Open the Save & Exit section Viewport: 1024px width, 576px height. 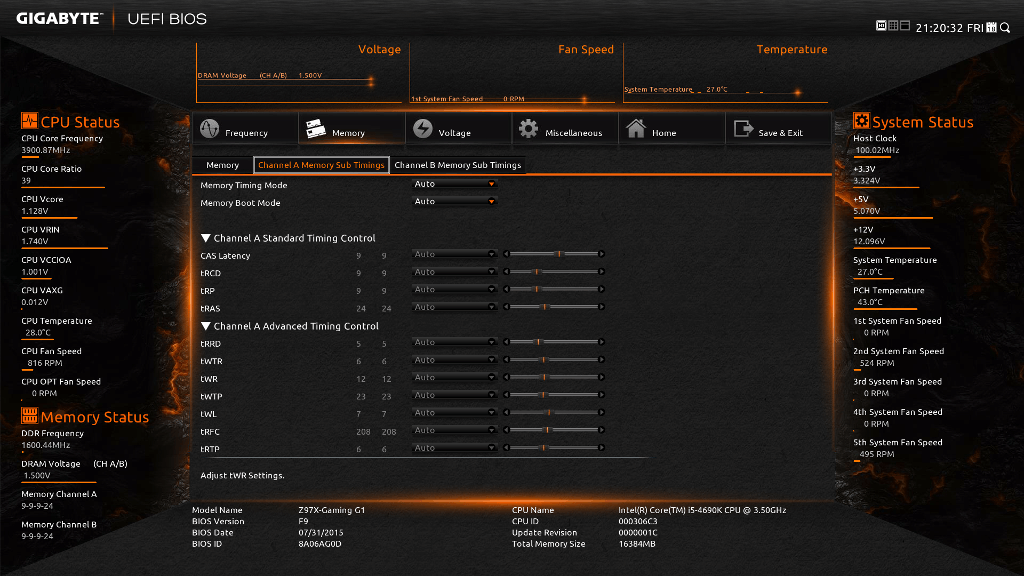click(778, 129)
